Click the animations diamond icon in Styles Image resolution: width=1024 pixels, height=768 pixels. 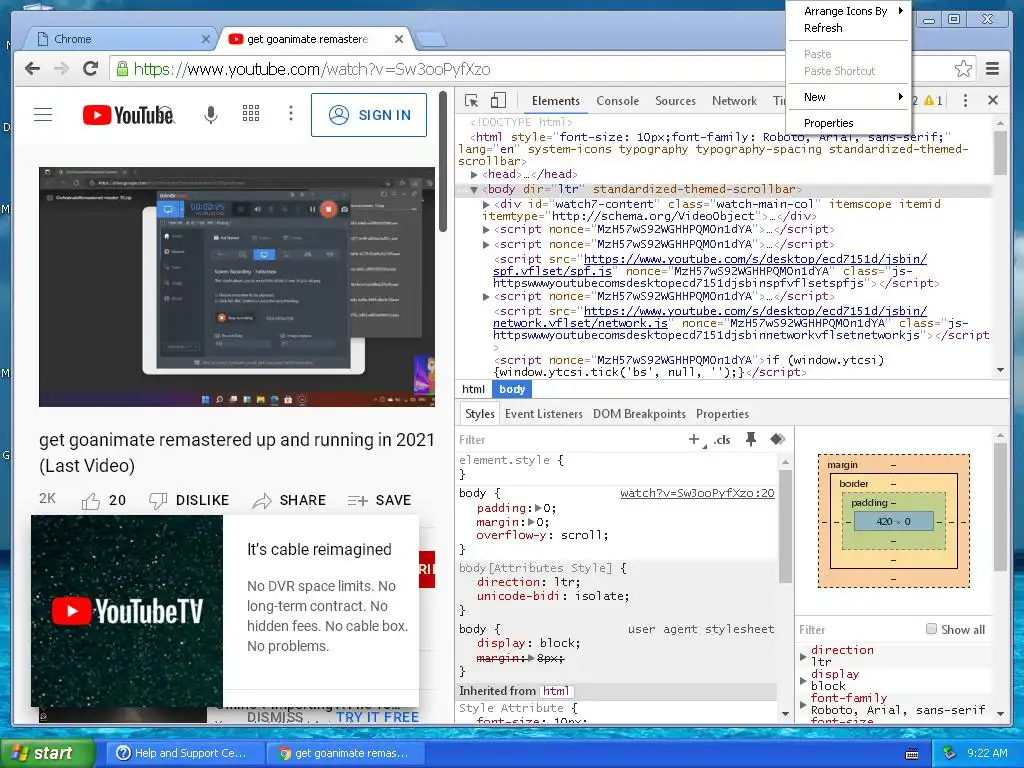(777, 440)
